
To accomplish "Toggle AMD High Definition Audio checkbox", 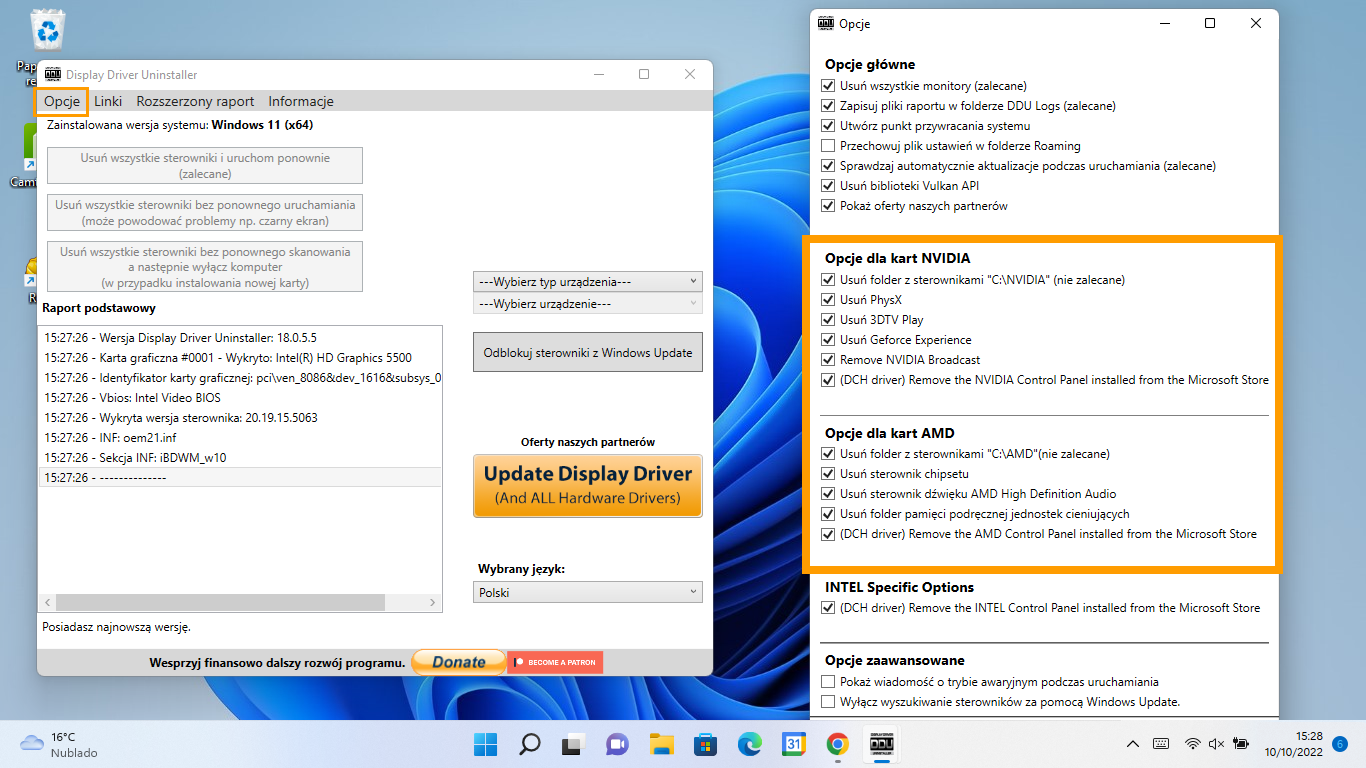I will [827, 494].
